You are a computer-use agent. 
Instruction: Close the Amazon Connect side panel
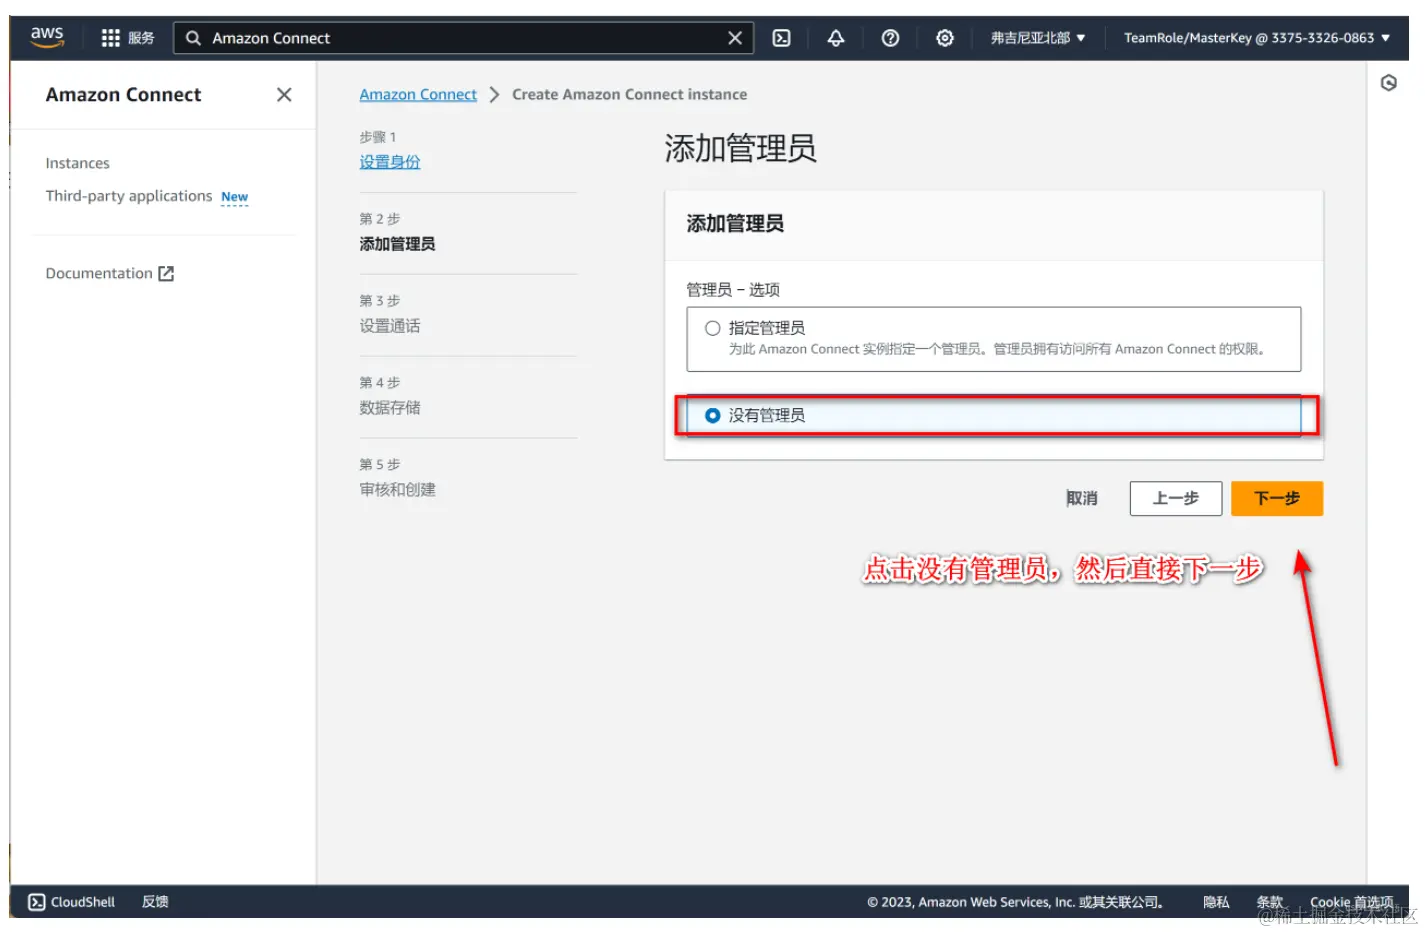284,94
